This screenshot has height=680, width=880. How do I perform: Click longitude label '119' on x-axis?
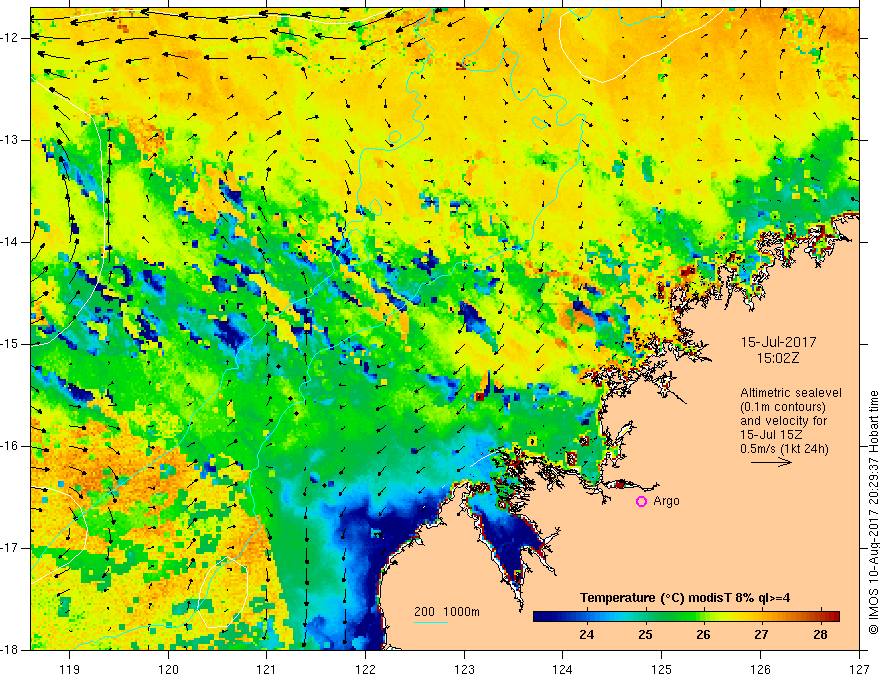(x=69, y=669)
